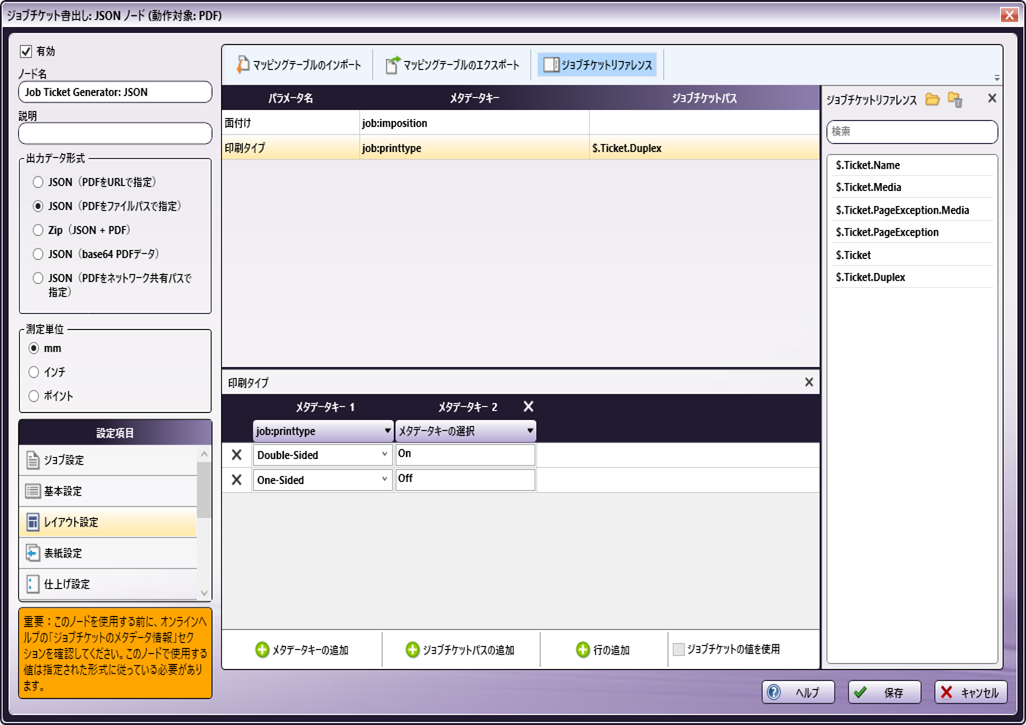
Task: Click the $.Ticket.Duplex job ticket path cell
Action: point(704,148)
